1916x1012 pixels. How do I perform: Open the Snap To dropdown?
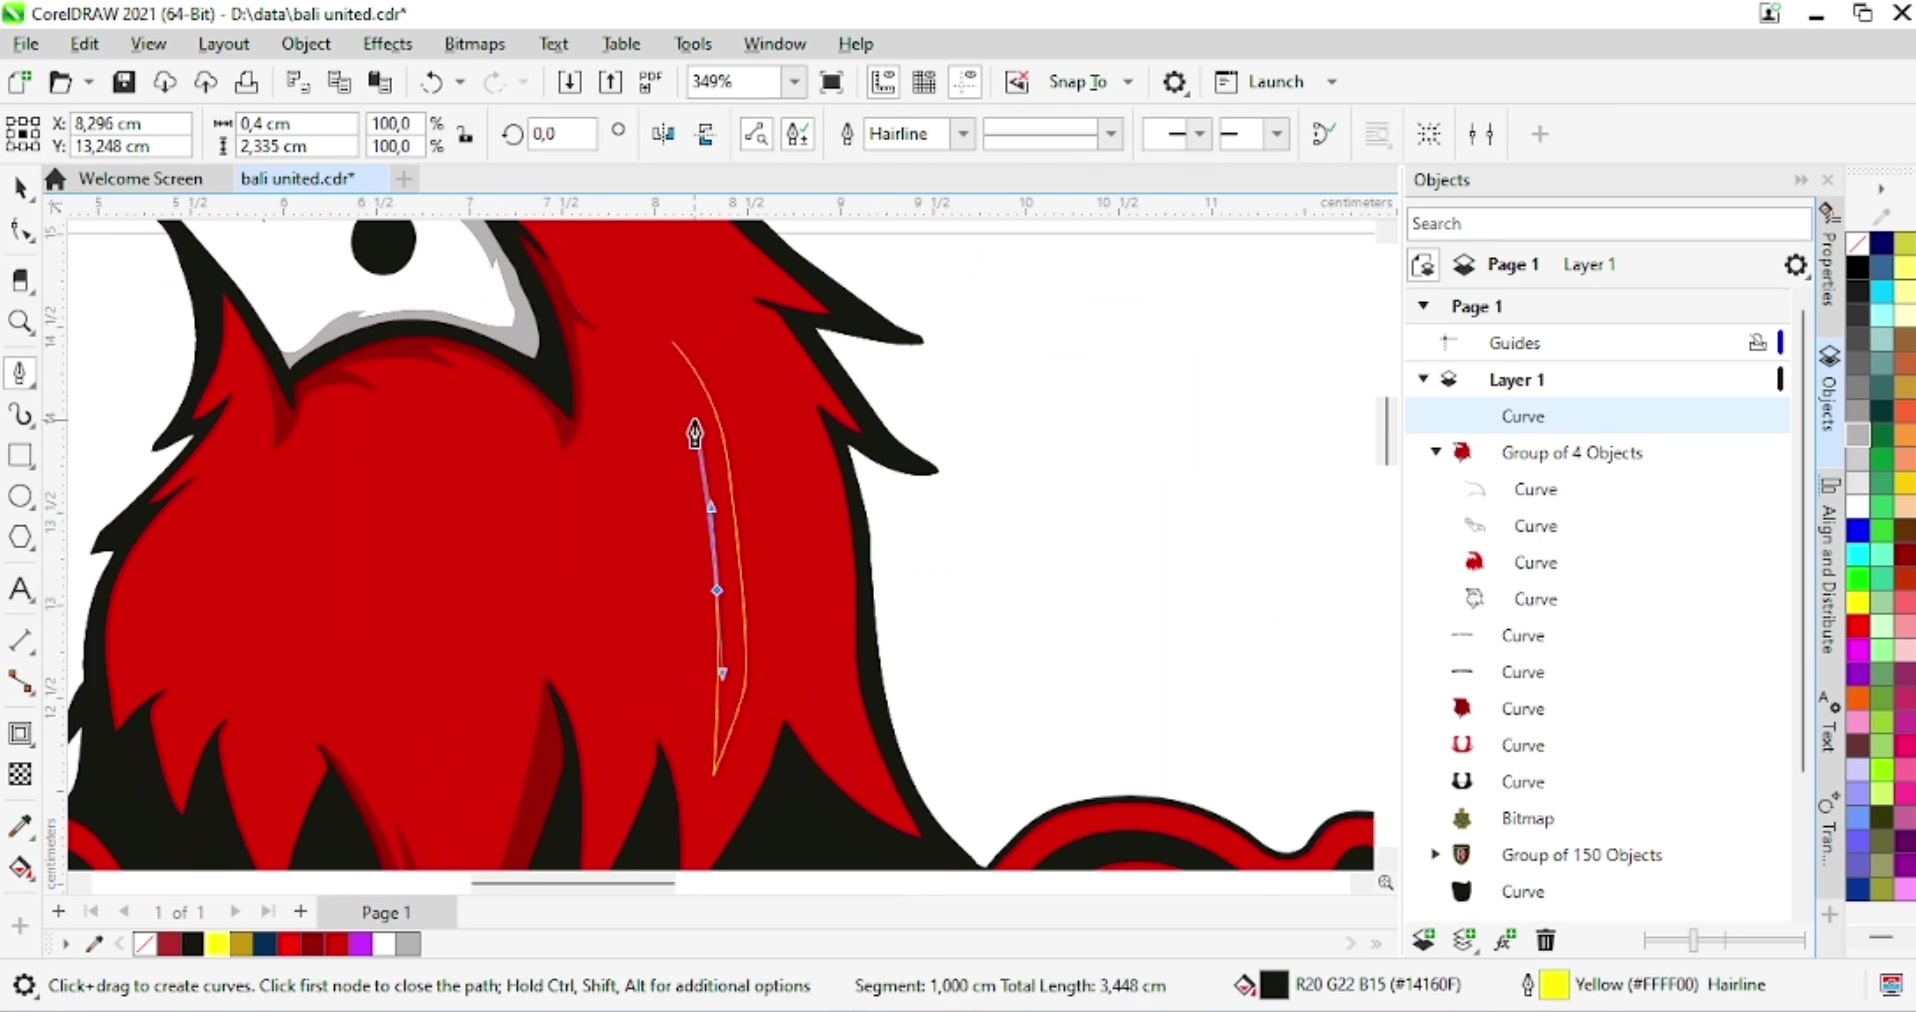1128,82
